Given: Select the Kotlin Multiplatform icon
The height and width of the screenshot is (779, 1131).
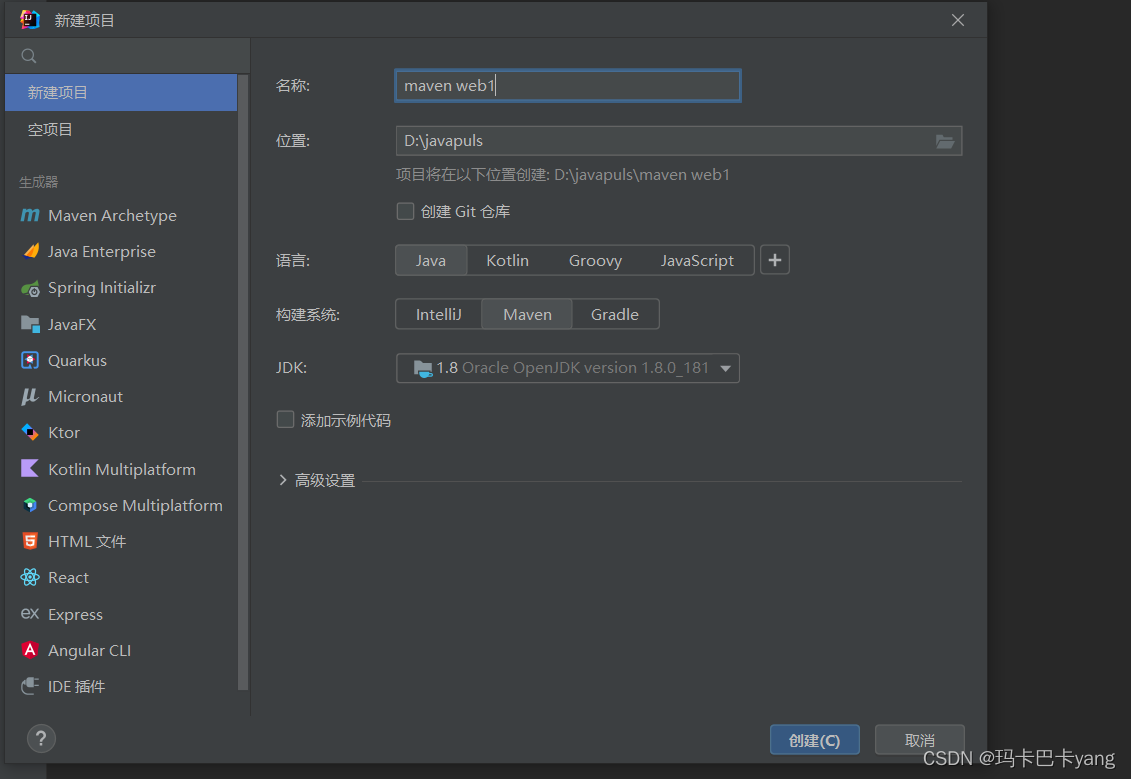Looking at the screenshot, I should pyautogui.click(x=30, y=469).
